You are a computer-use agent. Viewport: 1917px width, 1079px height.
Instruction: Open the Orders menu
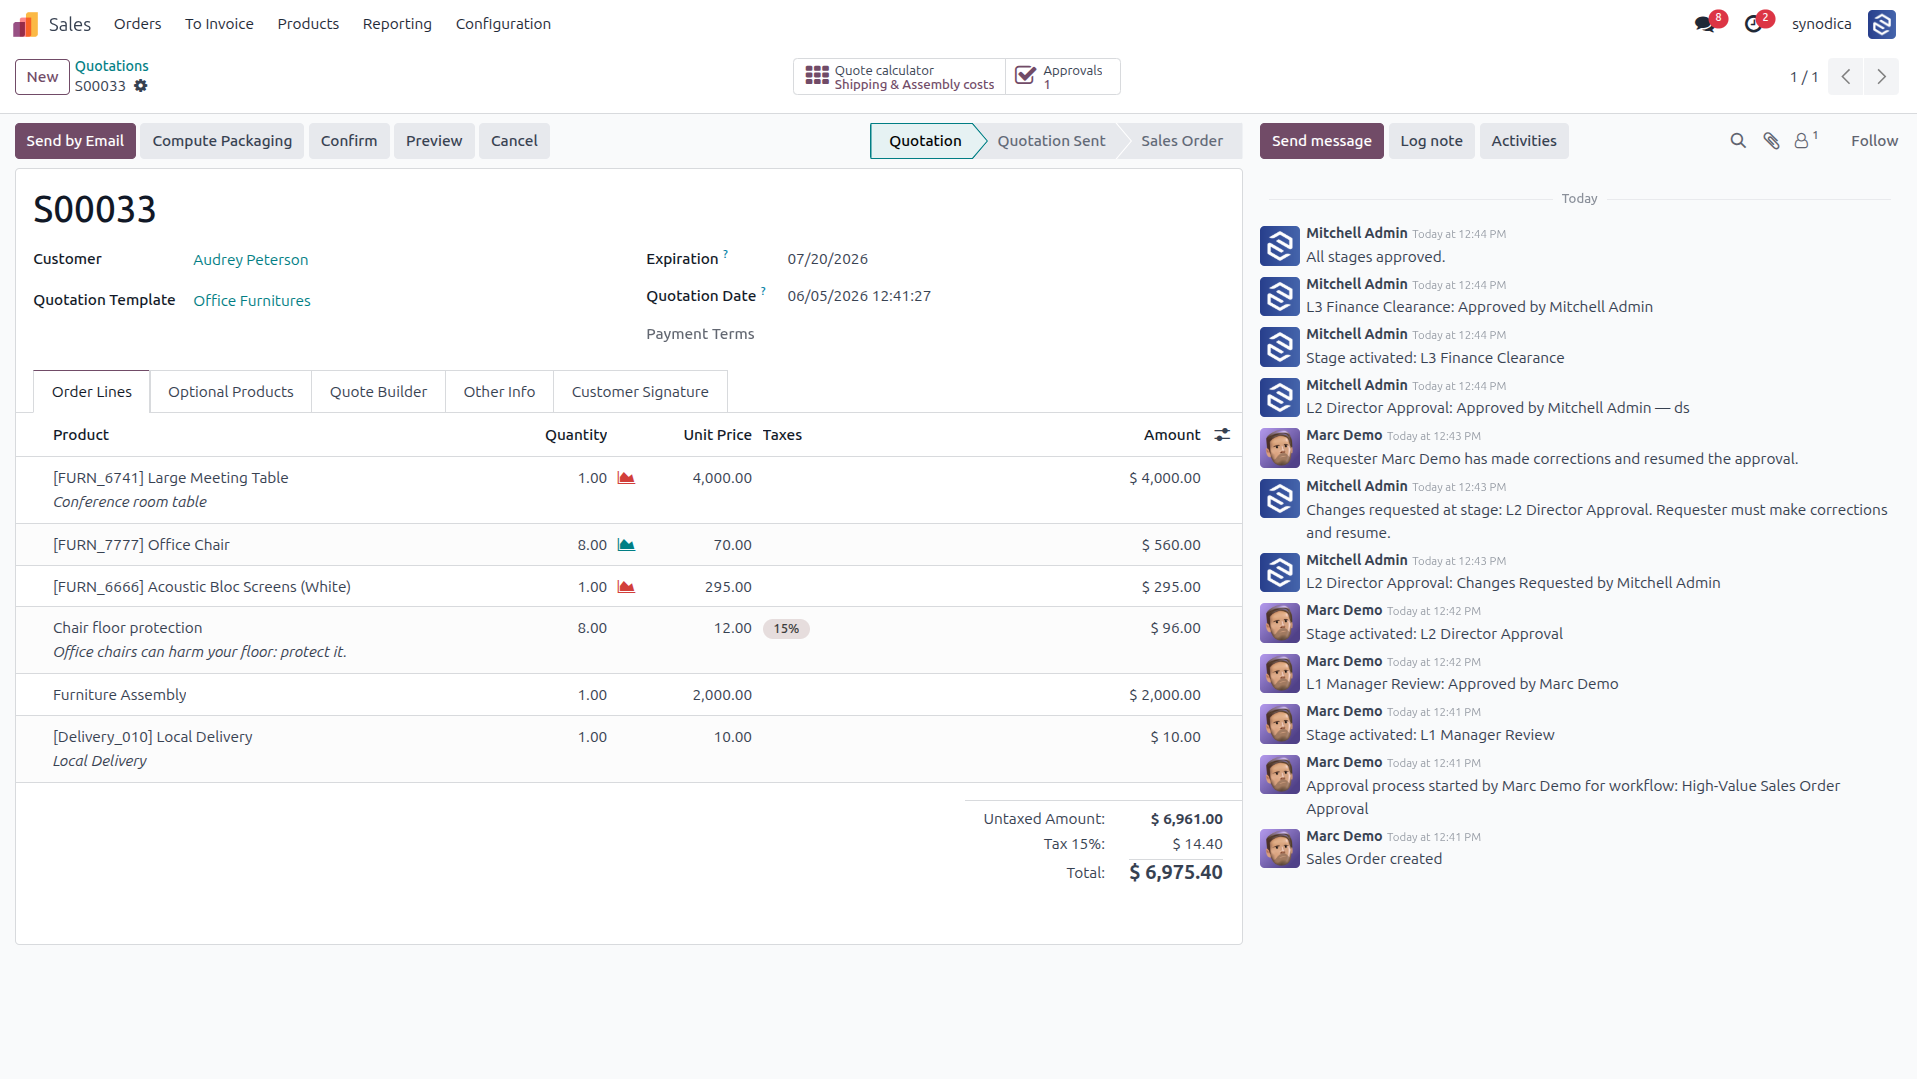click(137, 24)
